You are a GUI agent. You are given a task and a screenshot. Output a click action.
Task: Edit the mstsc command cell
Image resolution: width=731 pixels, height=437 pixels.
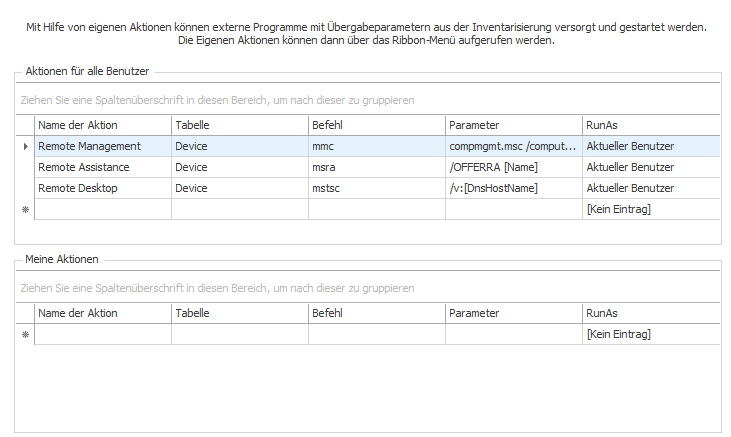(x=377, y=188)
